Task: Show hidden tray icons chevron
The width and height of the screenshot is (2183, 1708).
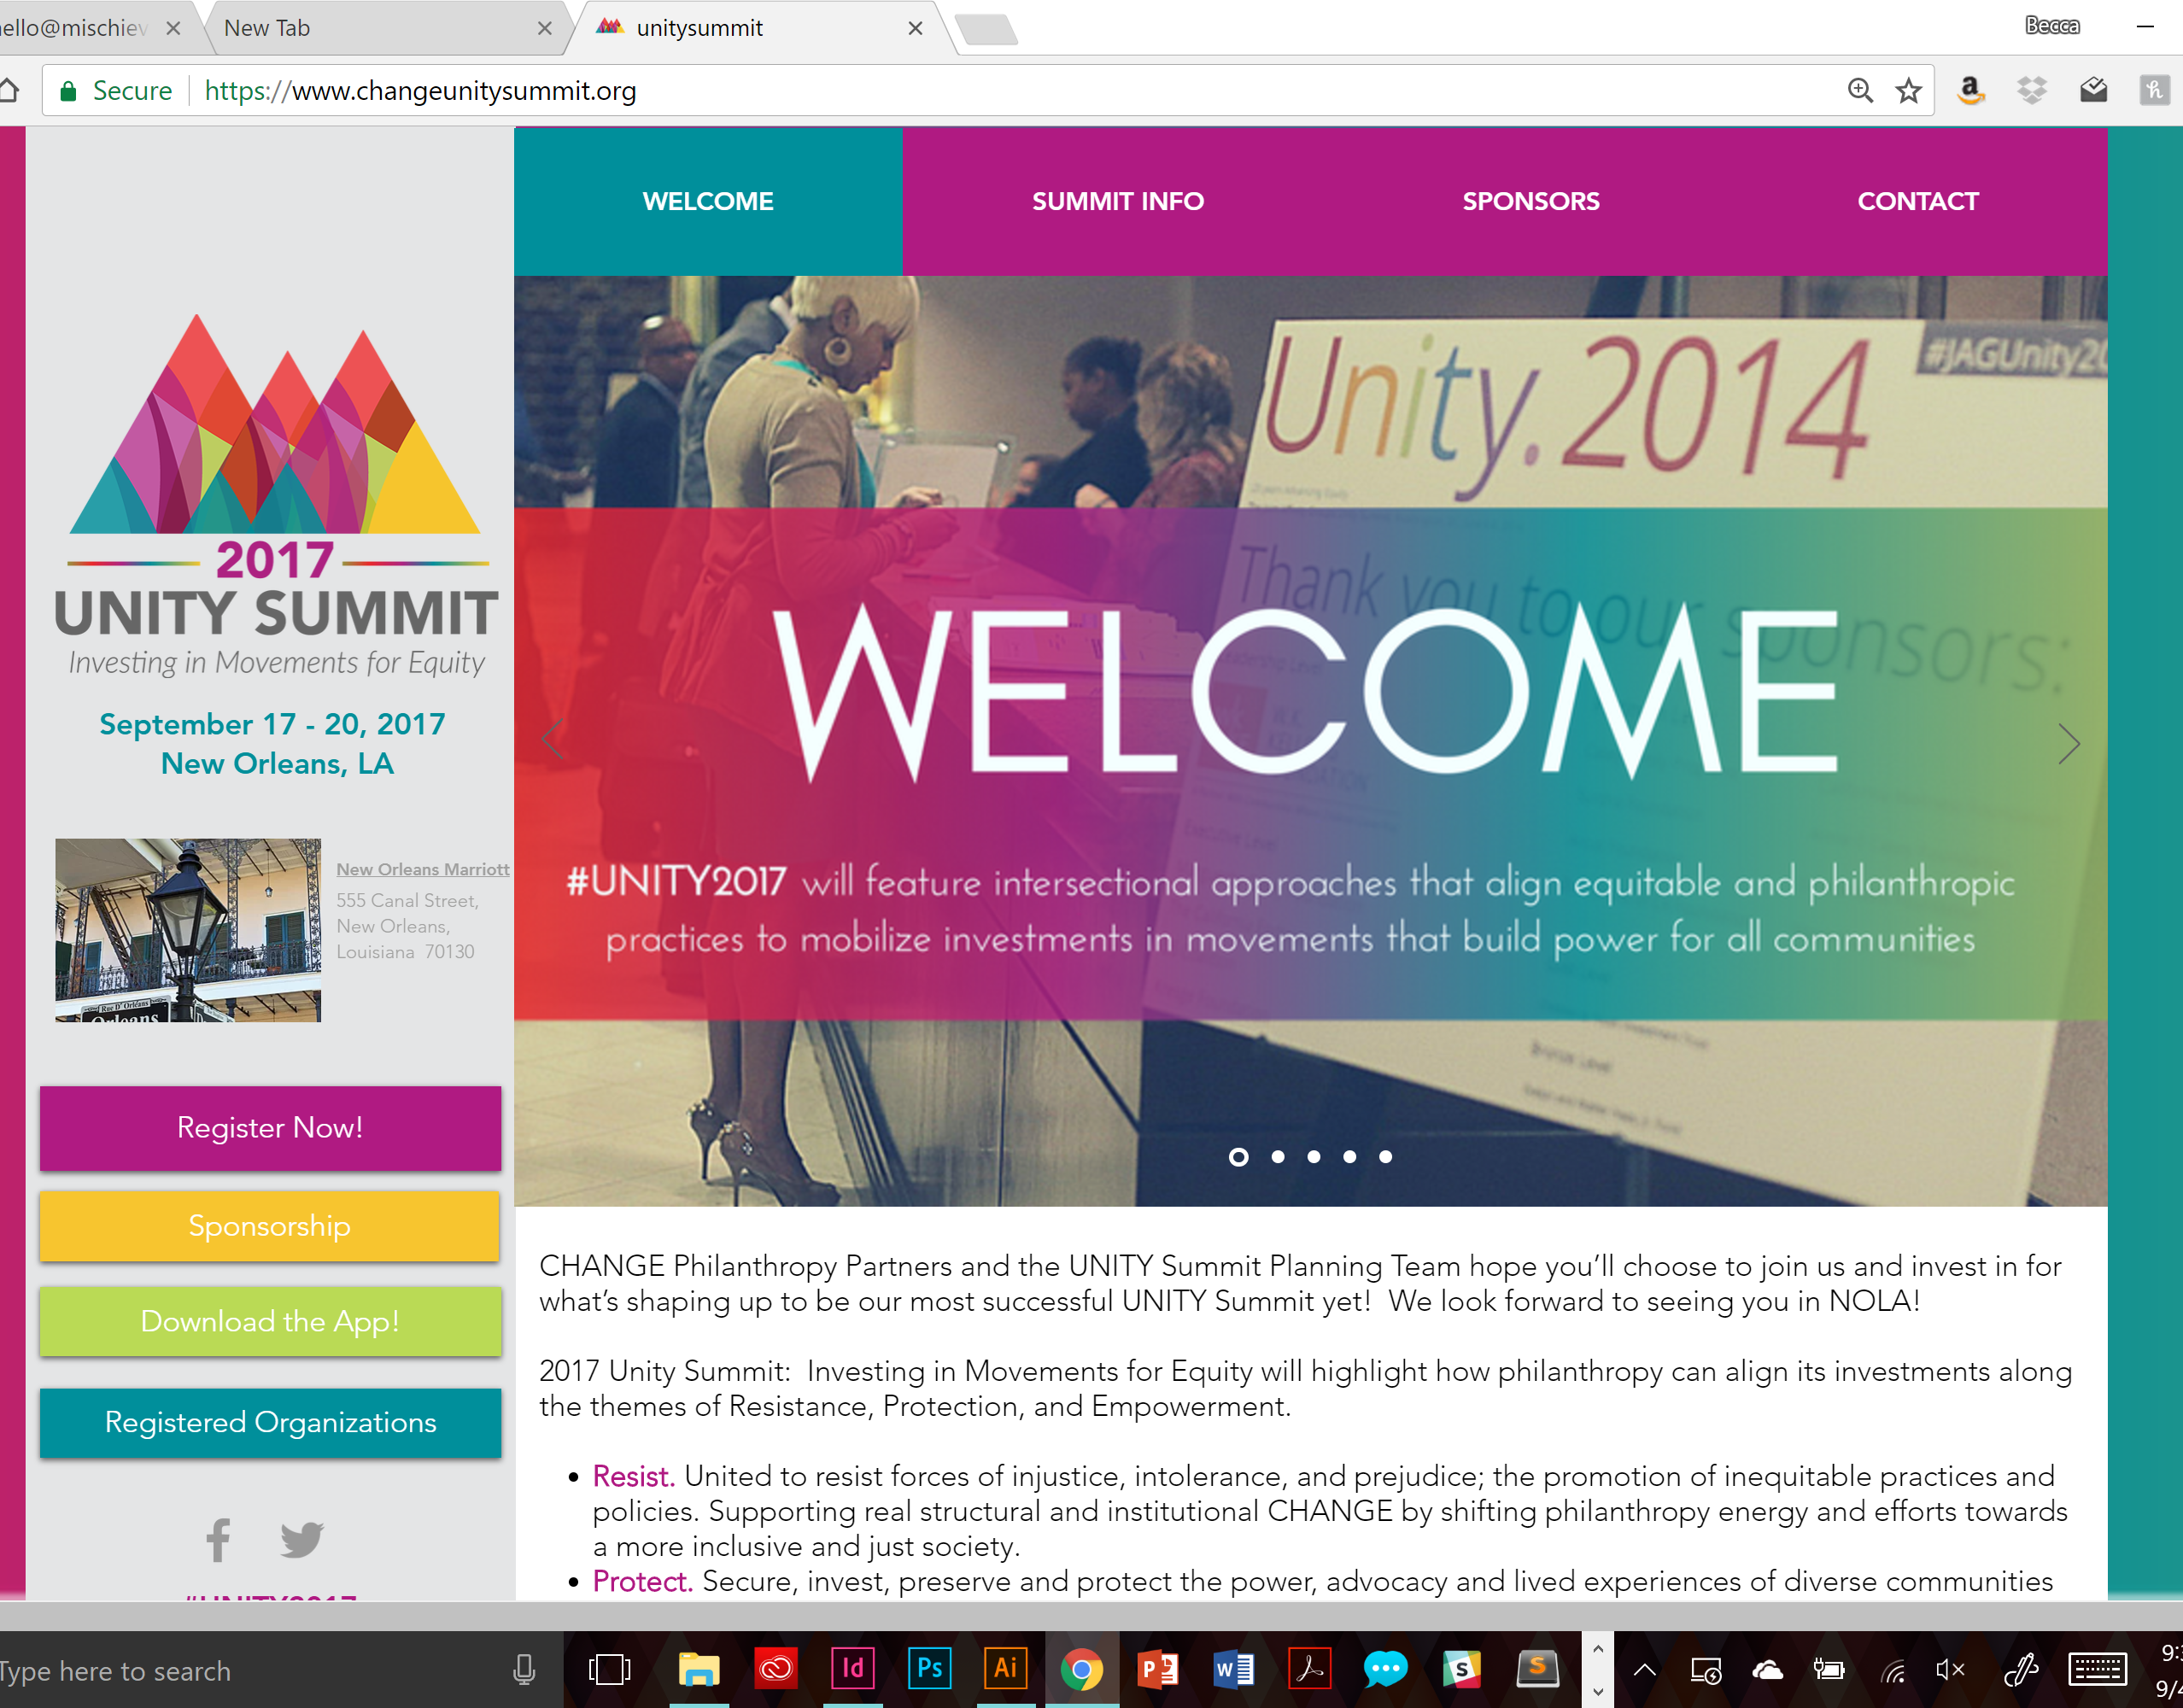Action: pyautogui.click(x=1645, y=1669)
